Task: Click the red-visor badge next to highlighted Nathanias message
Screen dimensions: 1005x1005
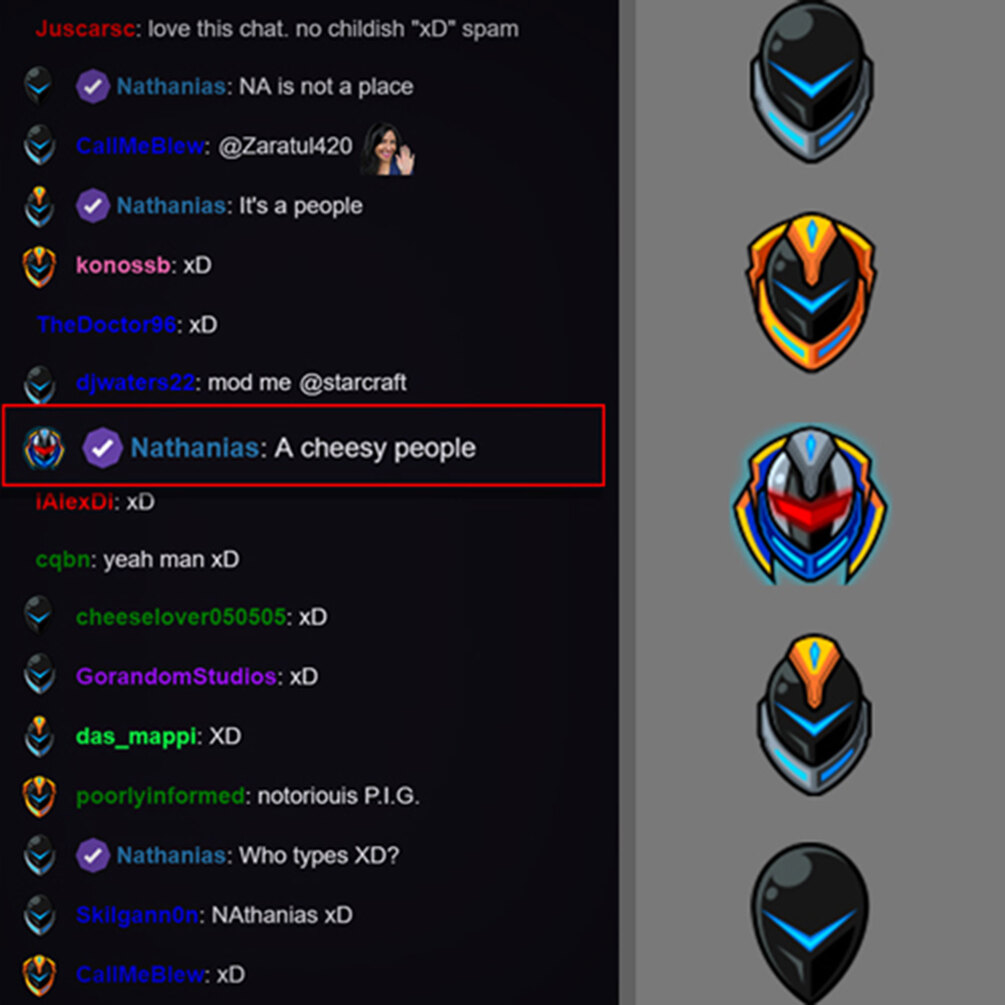Action: click(44, 448)
